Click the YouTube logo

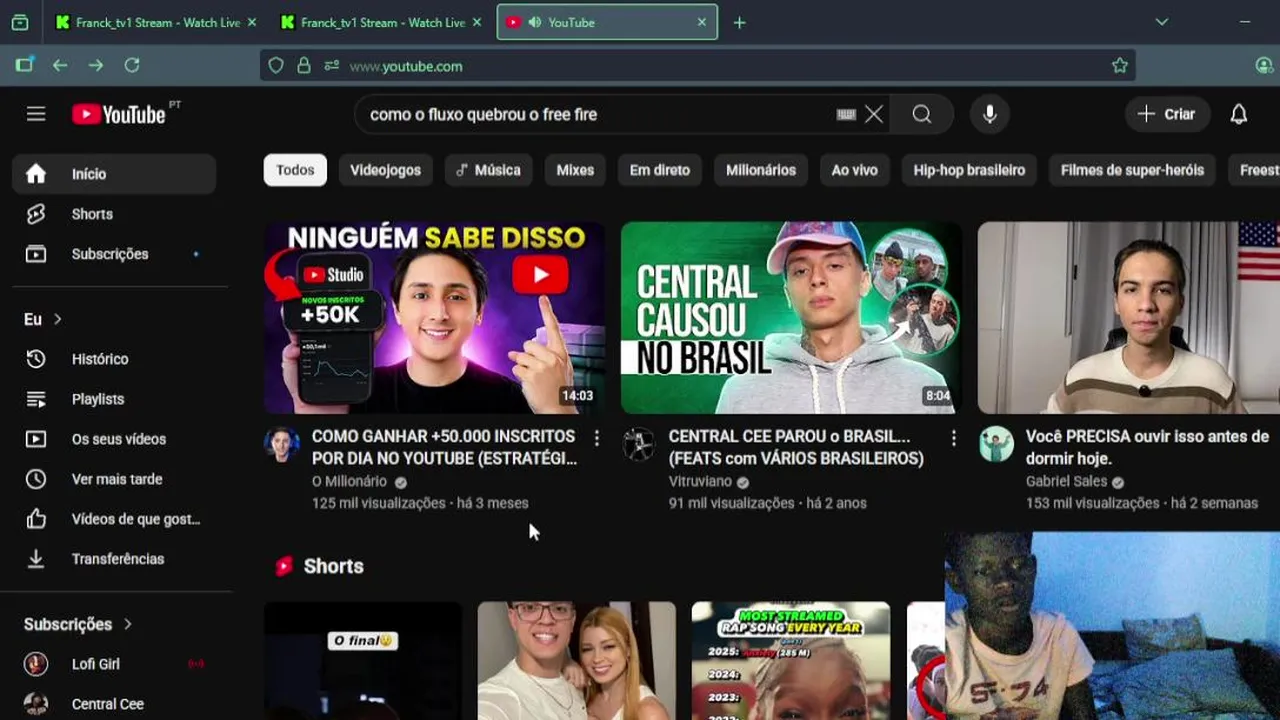click(x=119, y=114)
